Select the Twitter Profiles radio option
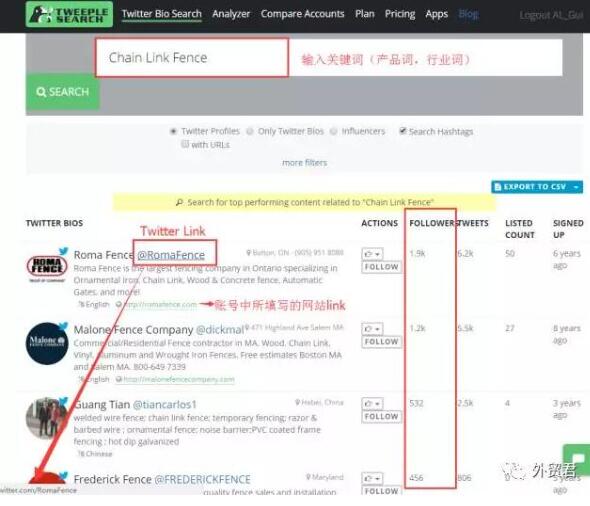The height and width of the screenshot is (506, 590). click(x=173, y=131)
